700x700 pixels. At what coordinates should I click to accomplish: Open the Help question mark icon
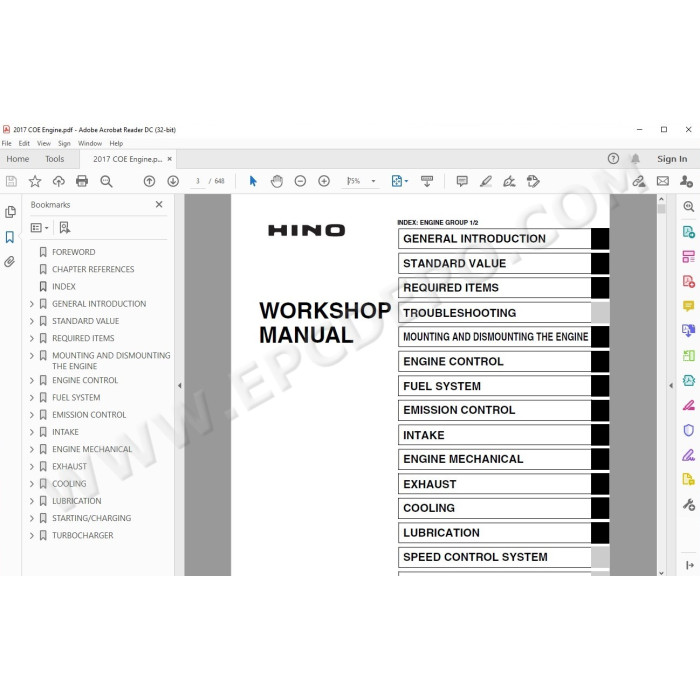coord(613,158)
